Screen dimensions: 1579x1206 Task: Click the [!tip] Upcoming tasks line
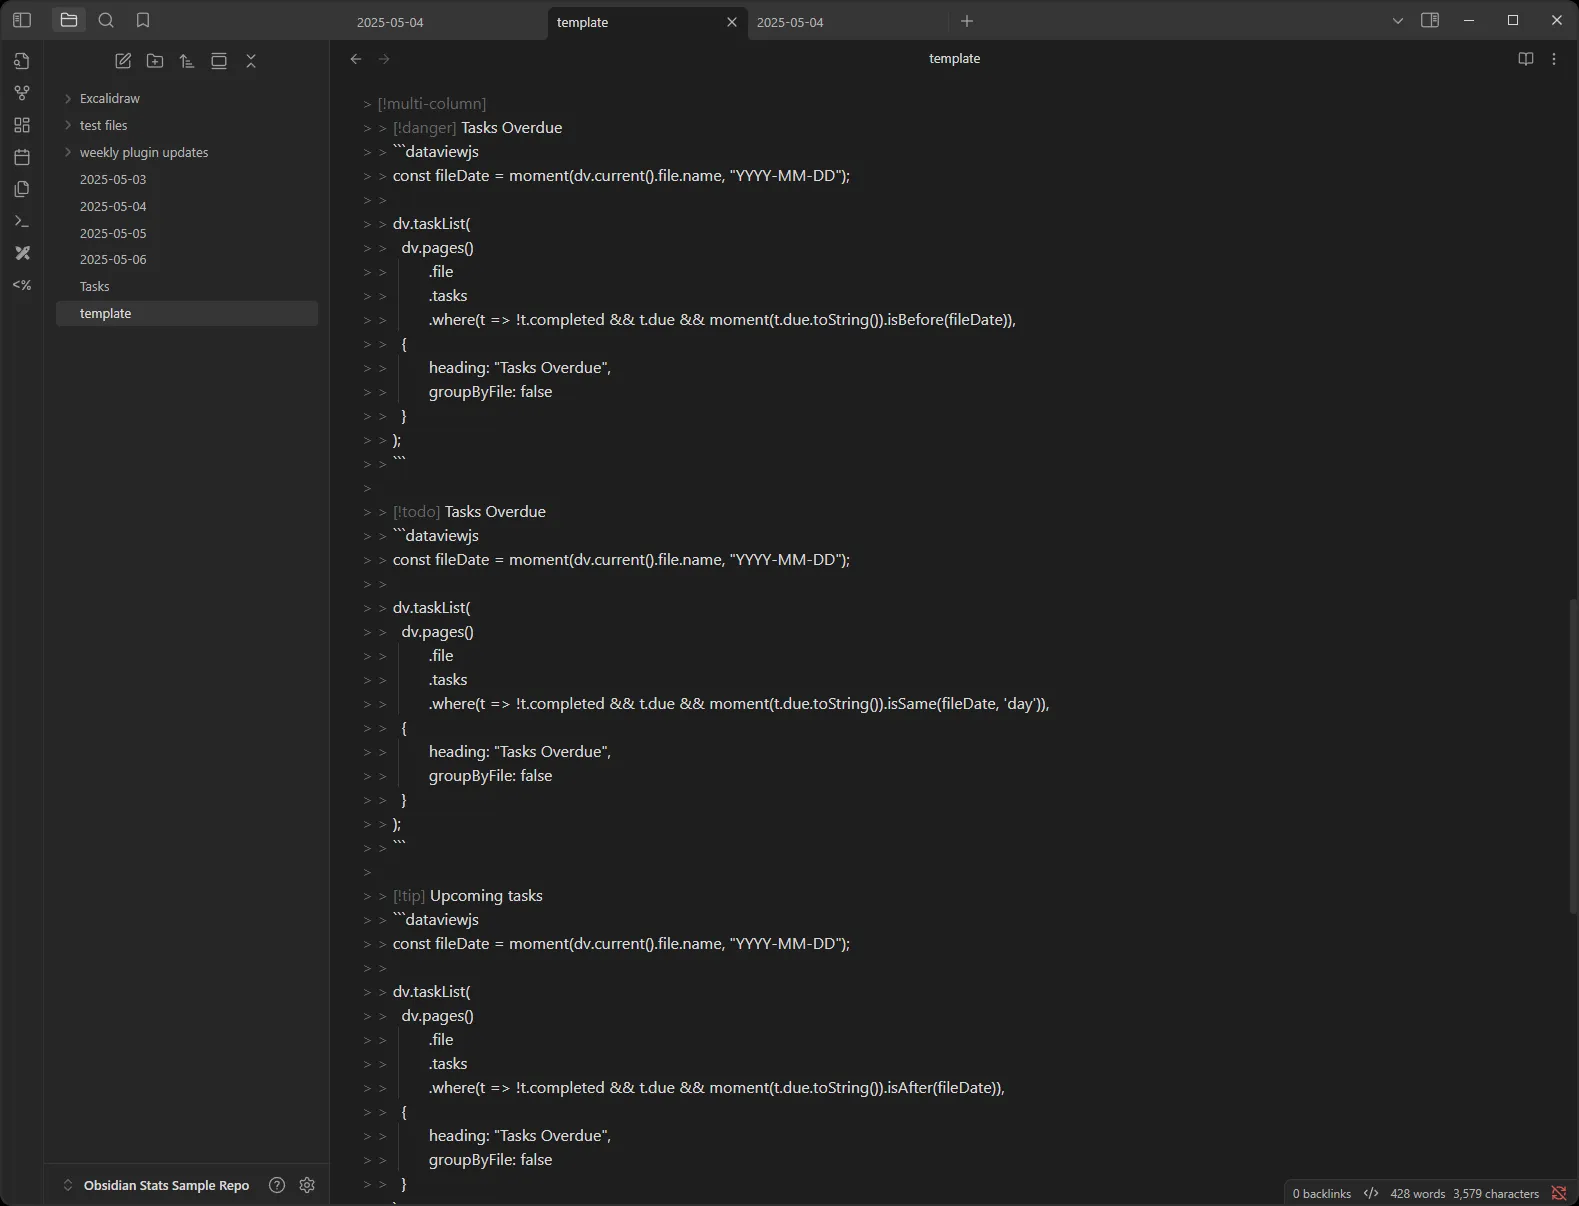[453, 896]
